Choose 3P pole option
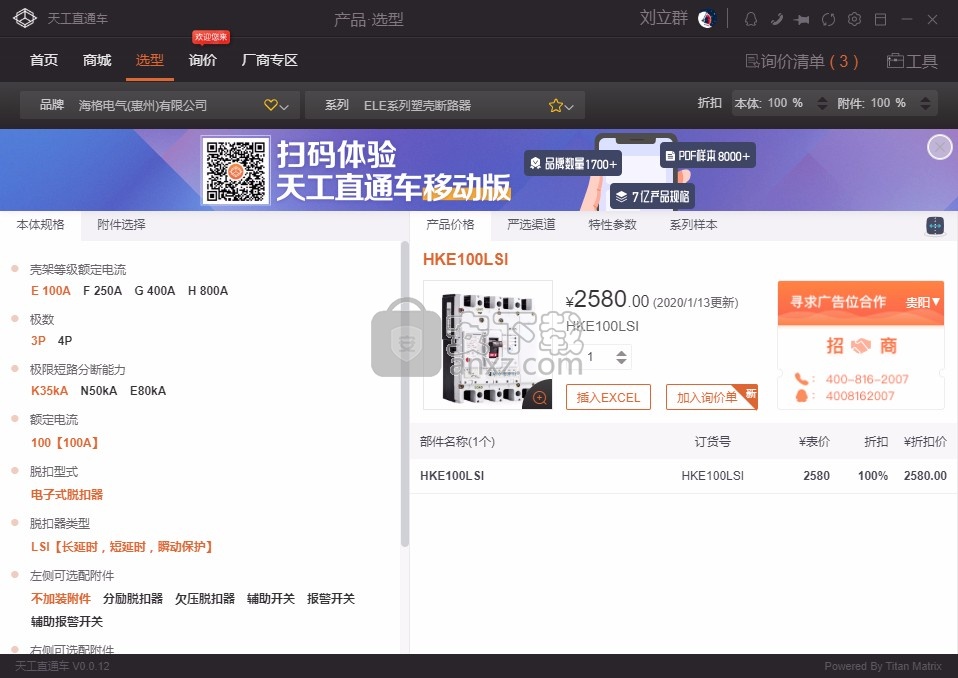The height and width of the screenshot is (678, 958). 38,341
